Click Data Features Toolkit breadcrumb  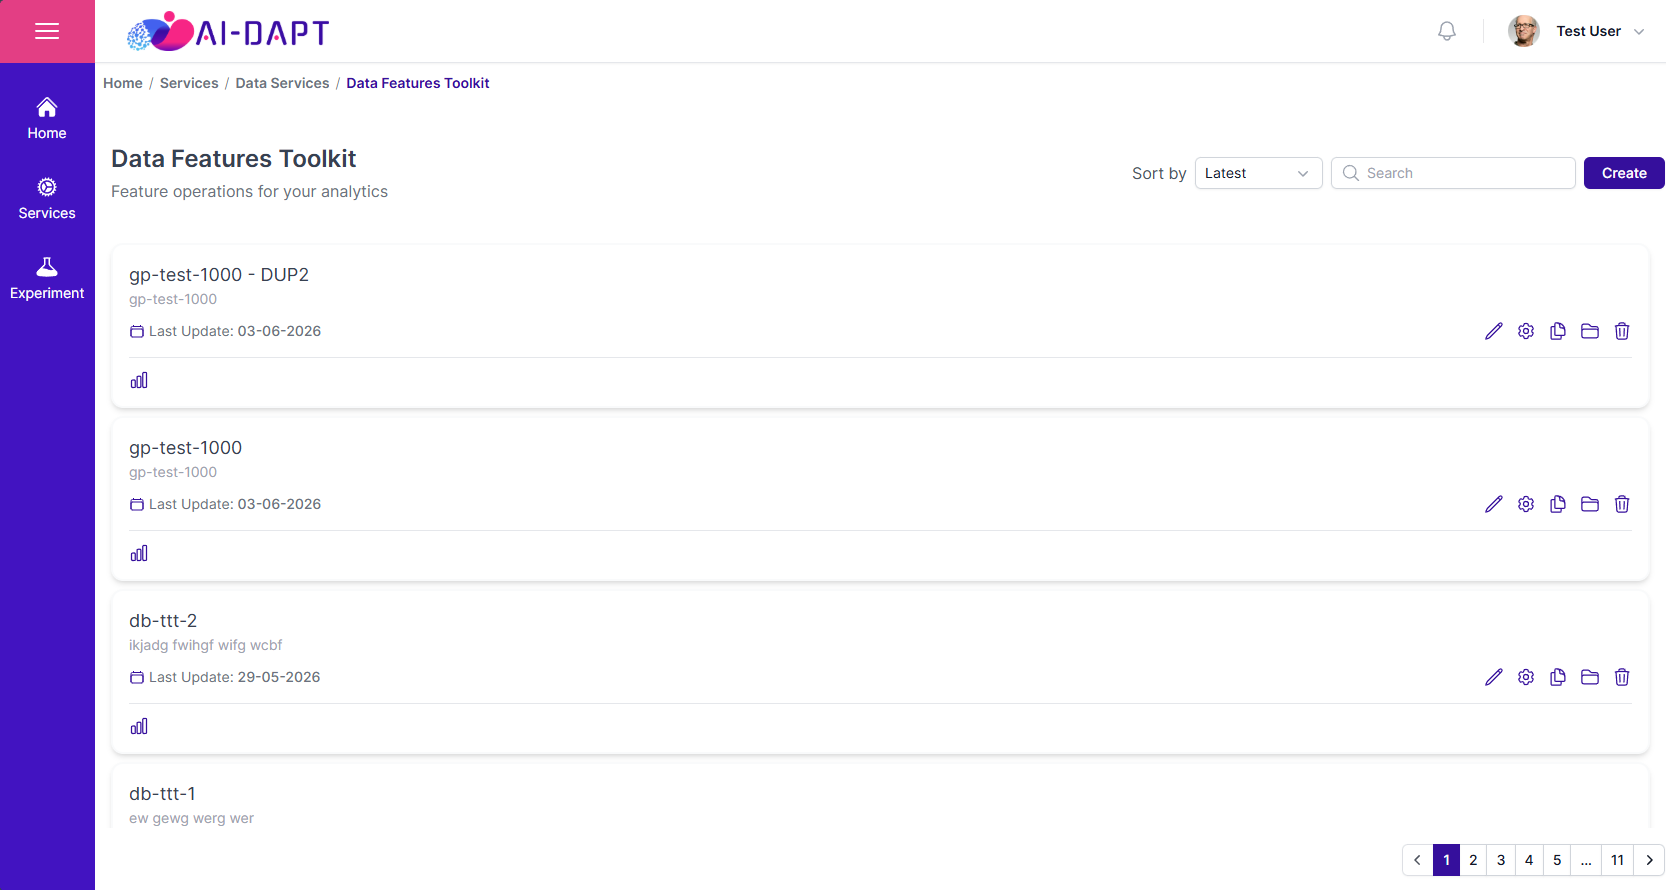[418, 83]
